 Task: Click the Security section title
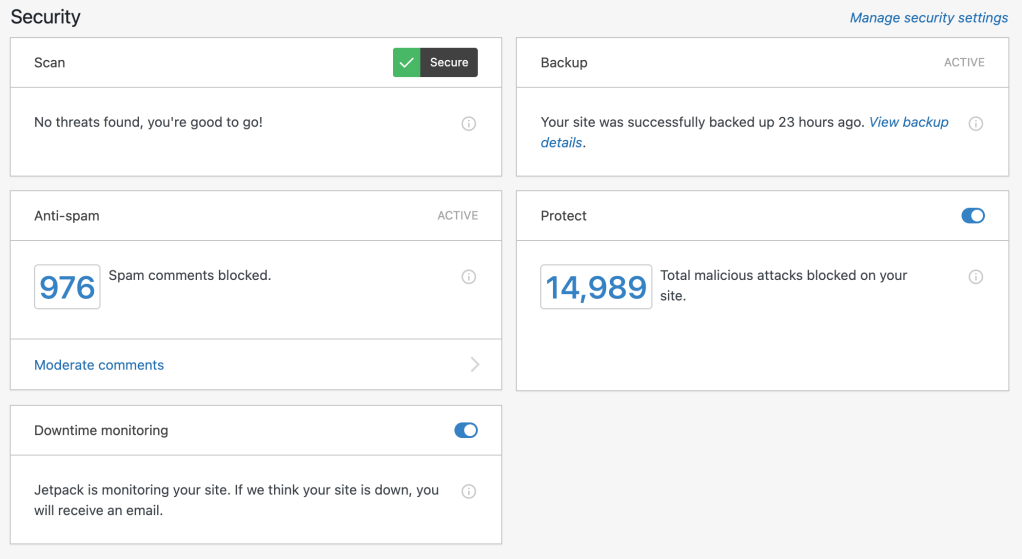click(45, 17)
